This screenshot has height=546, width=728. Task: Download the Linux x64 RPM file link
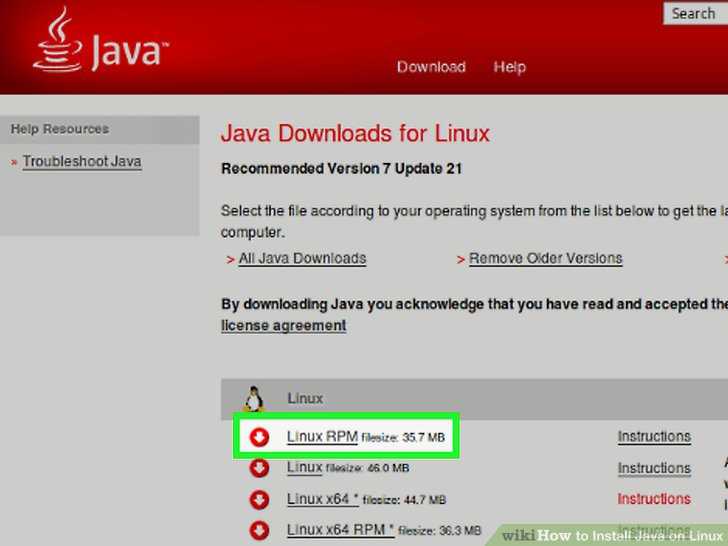coord(340,530)
